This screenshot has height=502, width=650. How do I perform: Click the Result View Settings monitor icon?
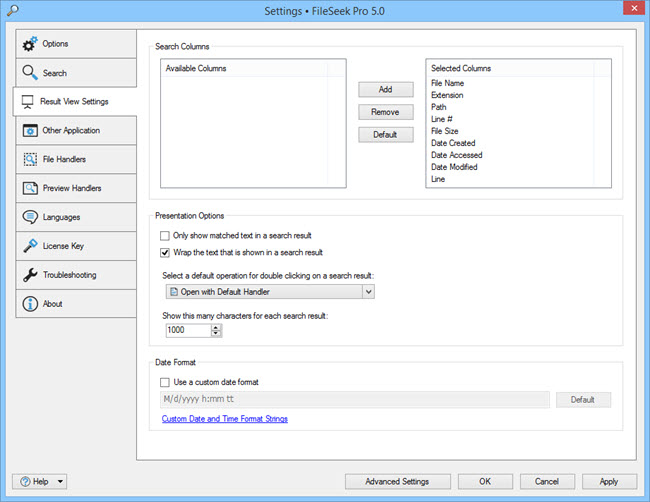point(27,102)
